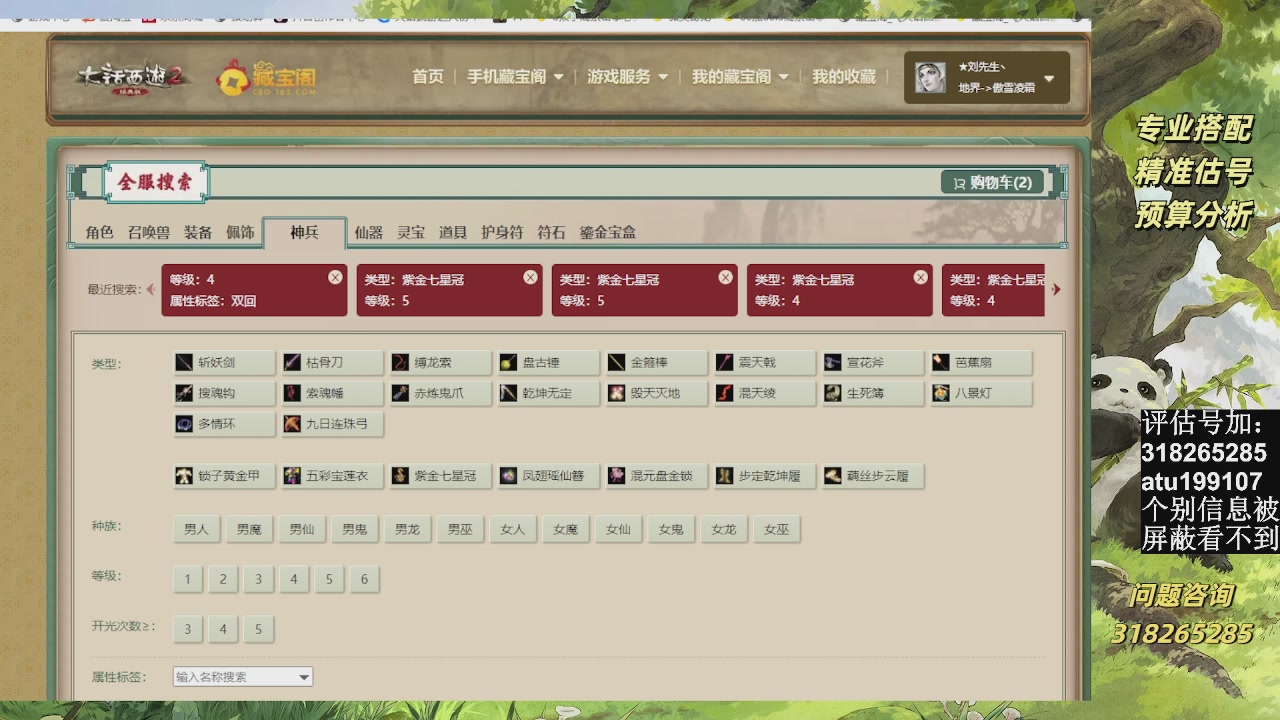Viewport: 1280px width, 720px height.
Task: Select the 藕丝步云履 shoes type
Action: [872, 476]
